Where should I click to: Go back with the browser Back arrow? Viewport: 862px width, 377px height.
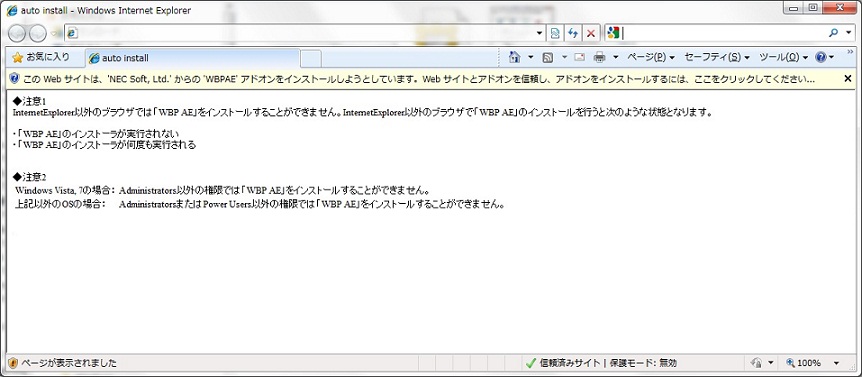(16, 34)
